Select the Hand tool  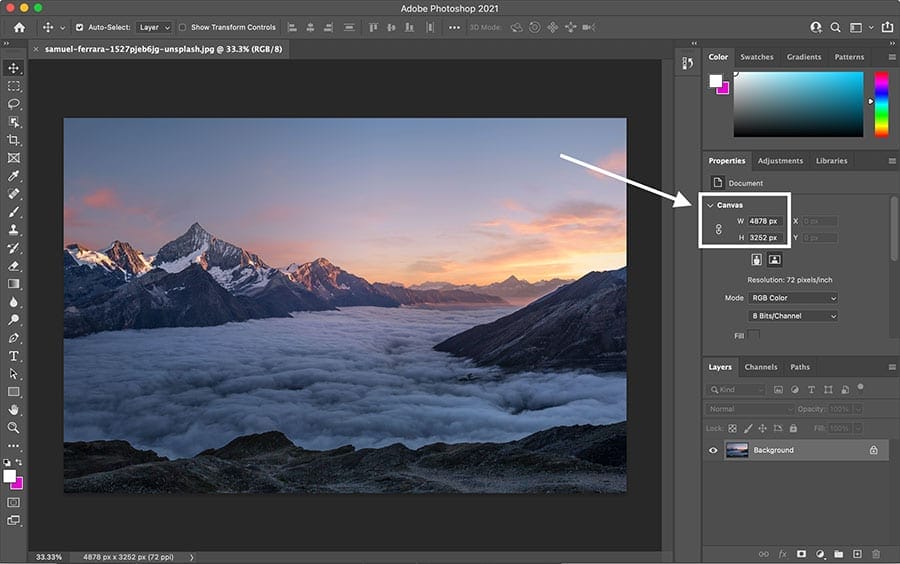14,410
